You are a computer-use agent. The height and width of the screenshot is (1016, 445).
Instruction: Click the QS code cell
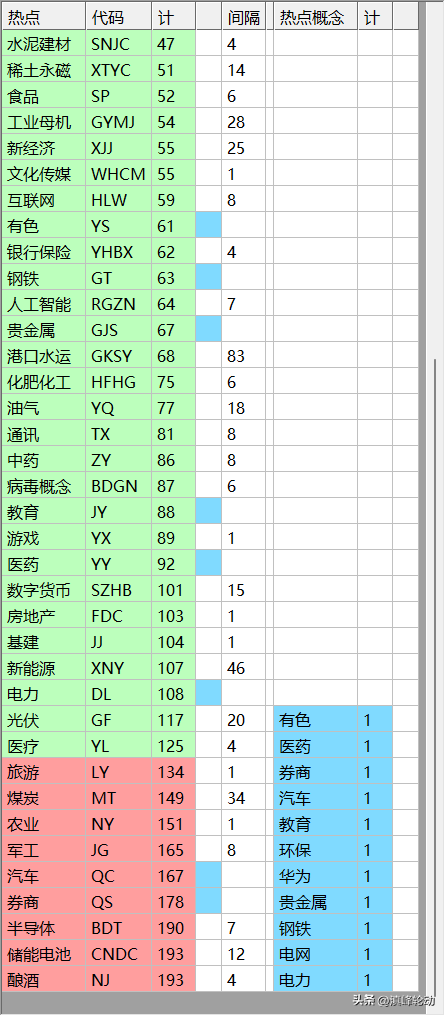120,902
